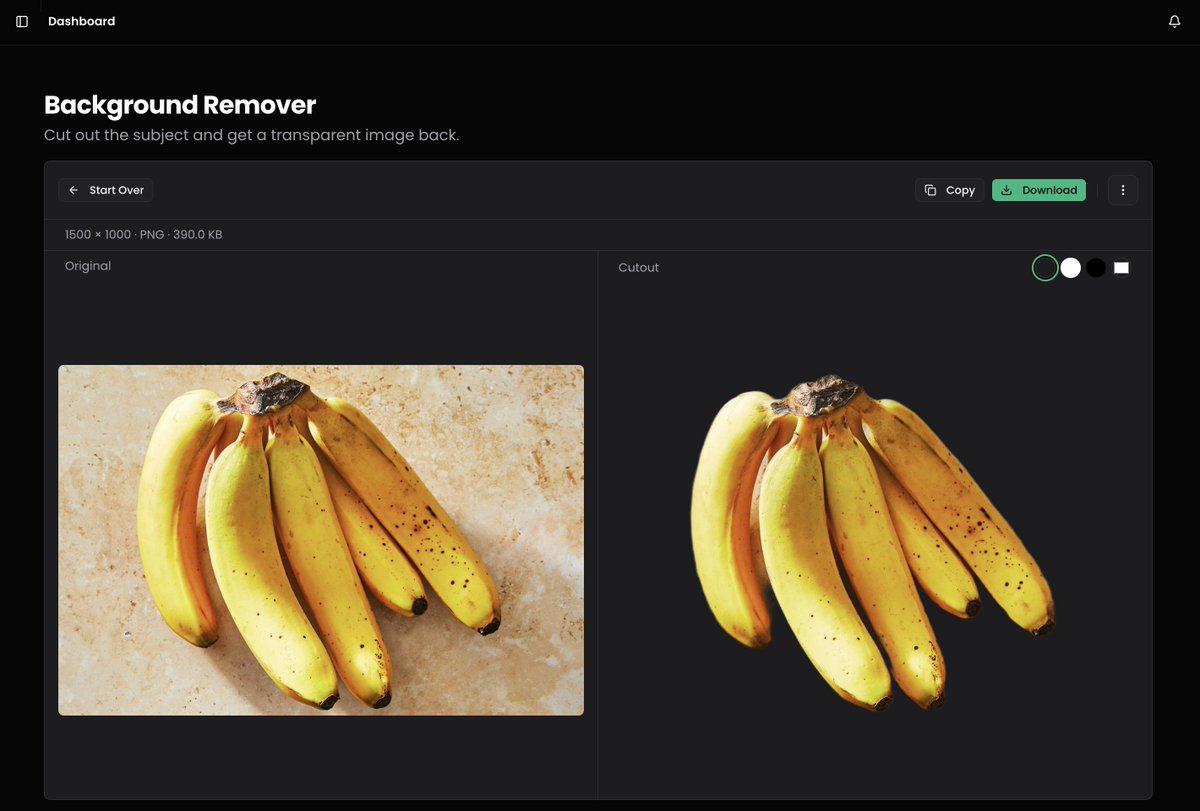The height and width of the screenshot is (811, 1200).
Task: Click the original banana photo
Action: [321, 540]
